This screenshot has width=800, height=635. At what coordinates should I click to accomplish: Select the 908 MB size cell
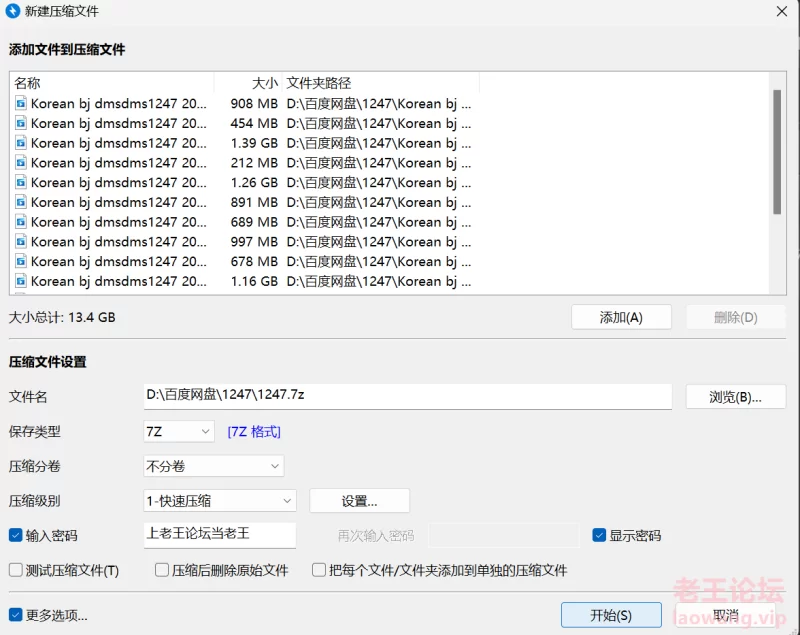point(254,104)
